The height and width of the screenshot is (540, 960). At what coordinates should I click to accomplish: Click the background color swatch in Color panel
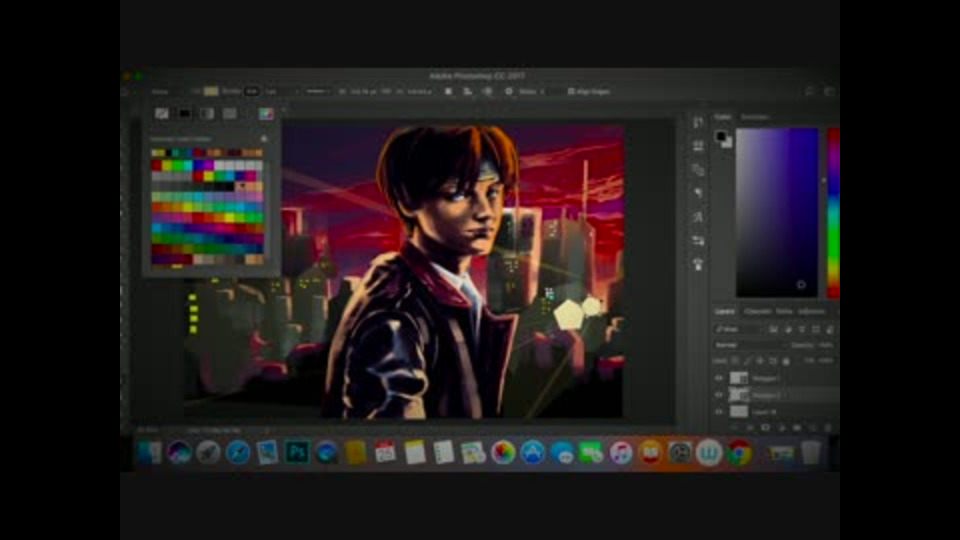[x=727, y=143]
